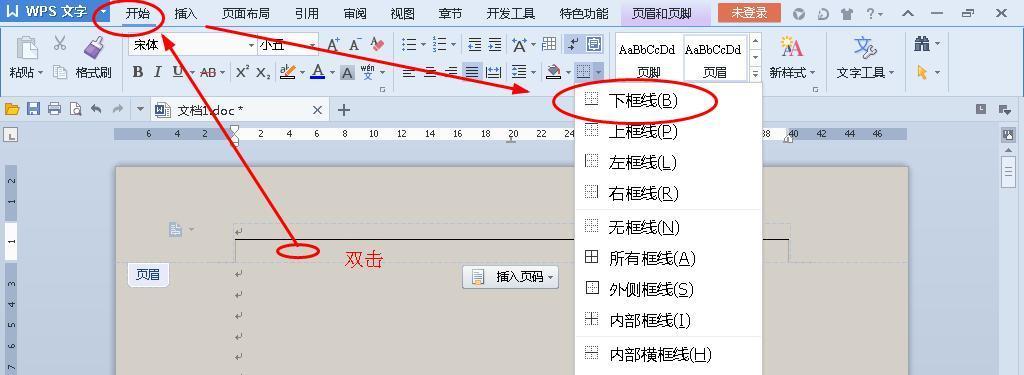Click the select cursor arrow icon

pos(922,72)
